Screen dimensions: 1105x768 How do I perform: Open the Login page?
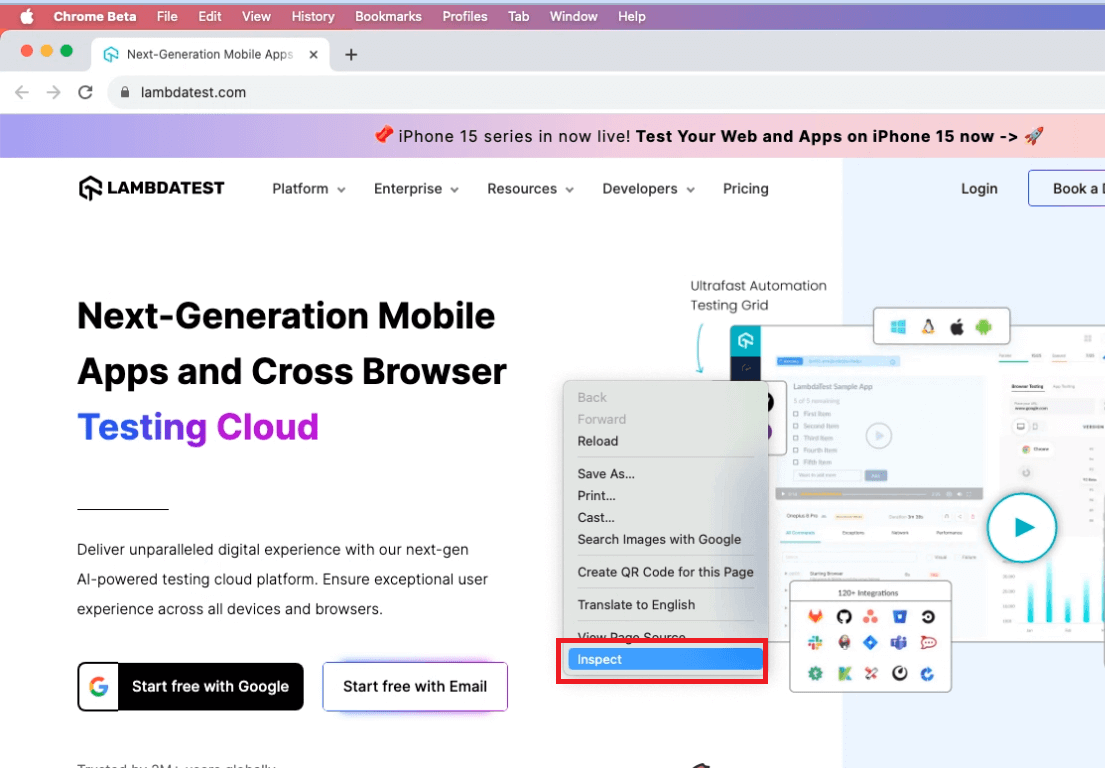pos(979,189)
